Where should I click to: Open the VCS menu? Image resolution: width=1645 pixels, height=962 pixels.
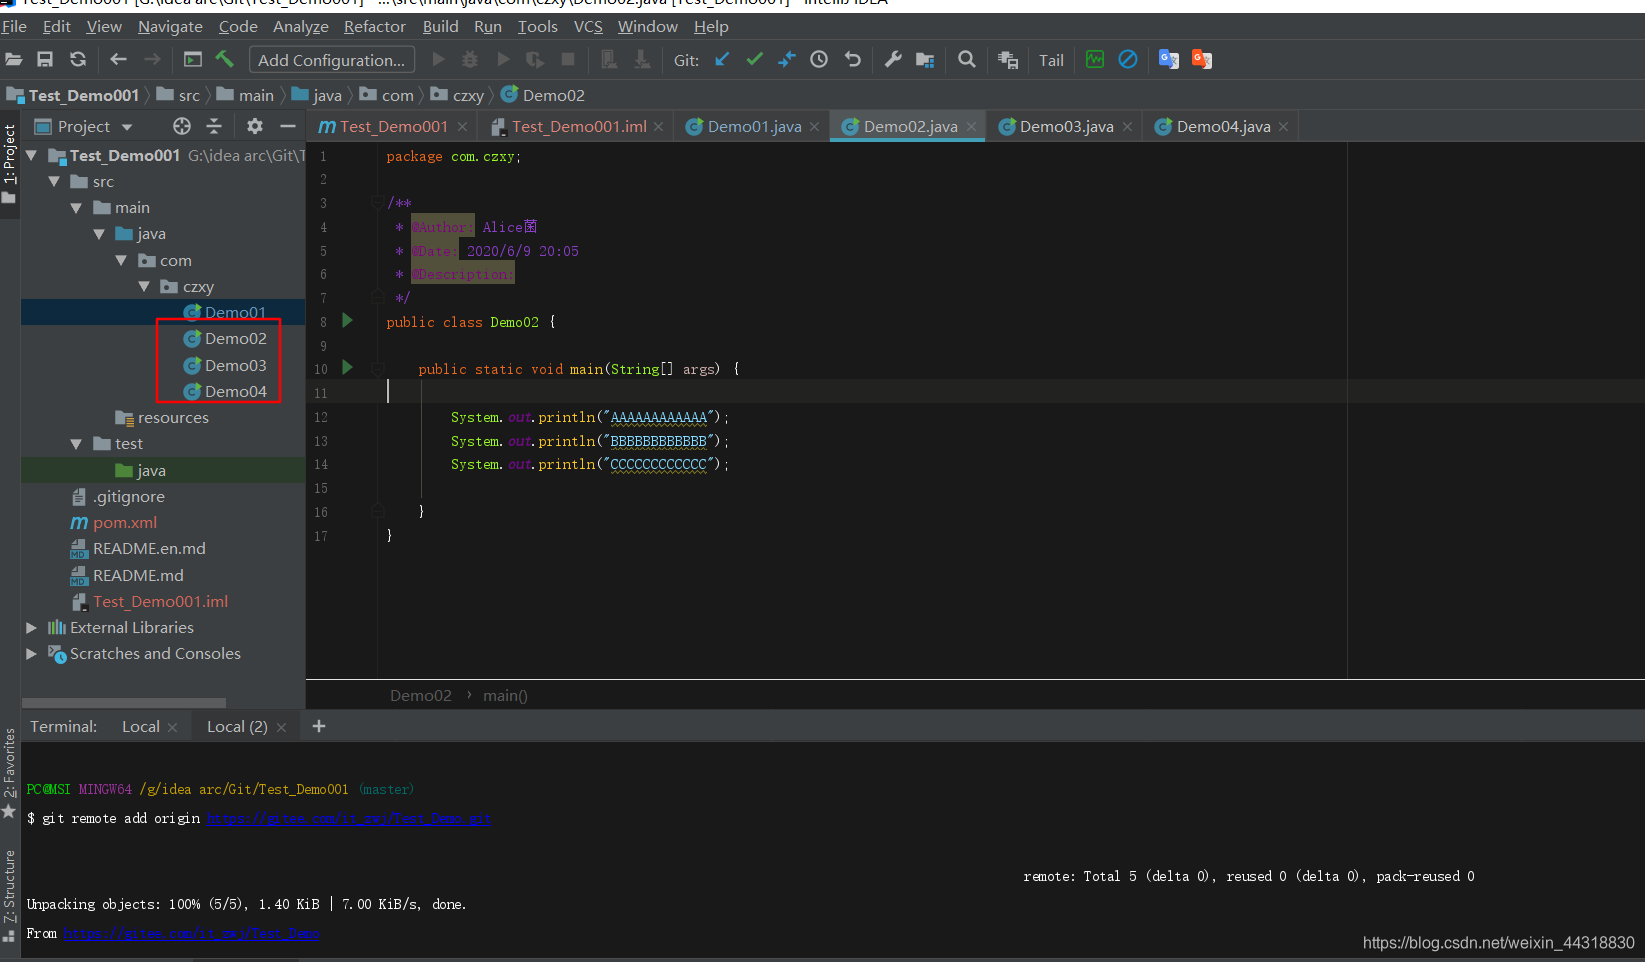(x=588, y=27)
